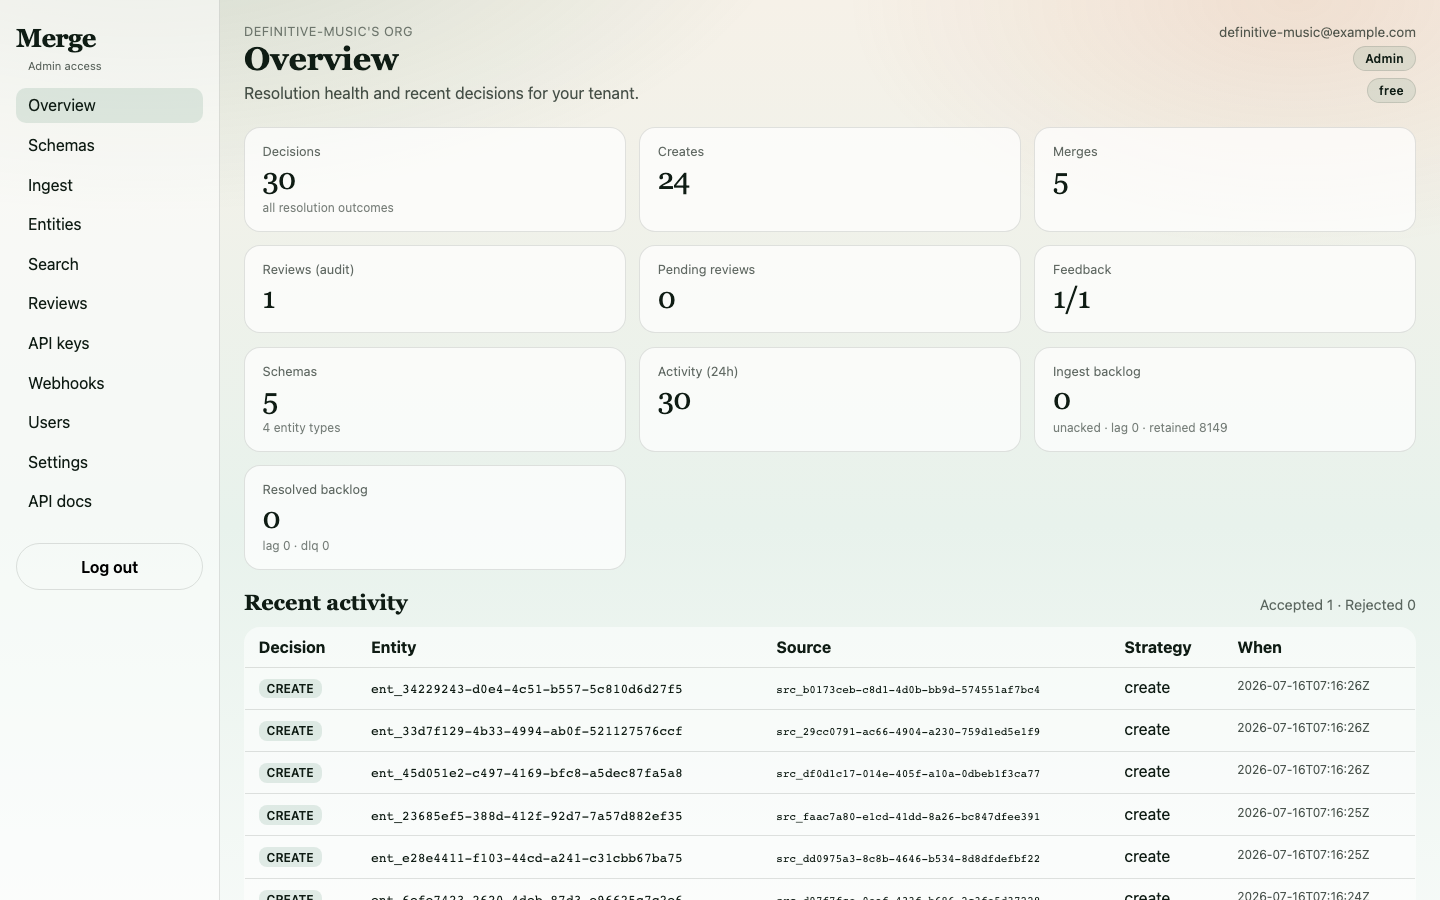
Task: Open the Users page
Action: tap(109, 422)
